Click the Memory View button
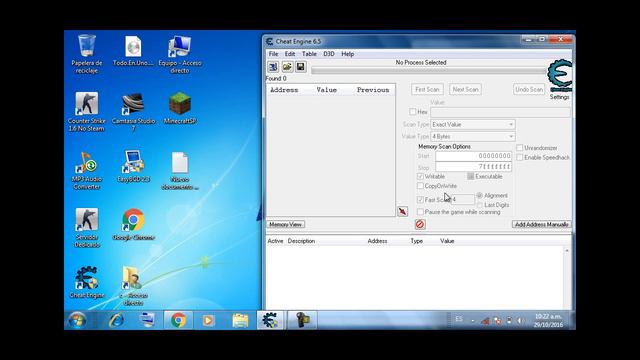 286,224
